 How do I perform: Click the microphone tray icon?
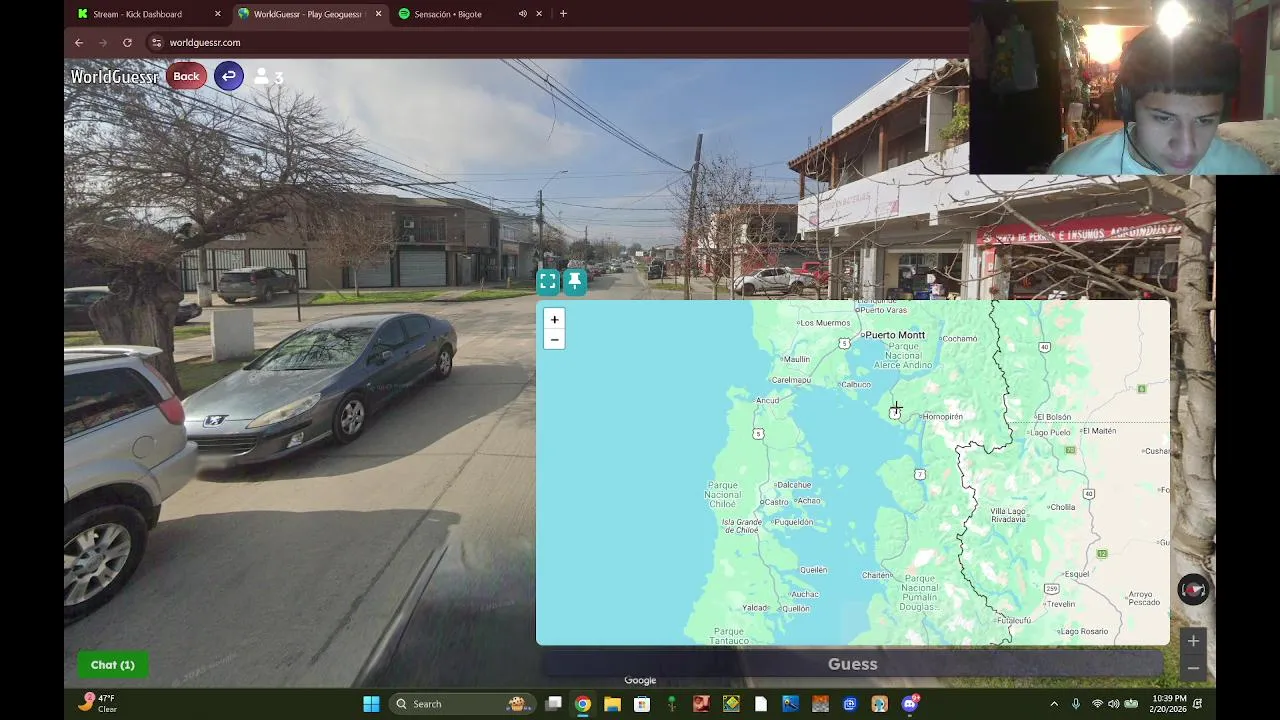pyautogui.click(x=1076, y=704)
